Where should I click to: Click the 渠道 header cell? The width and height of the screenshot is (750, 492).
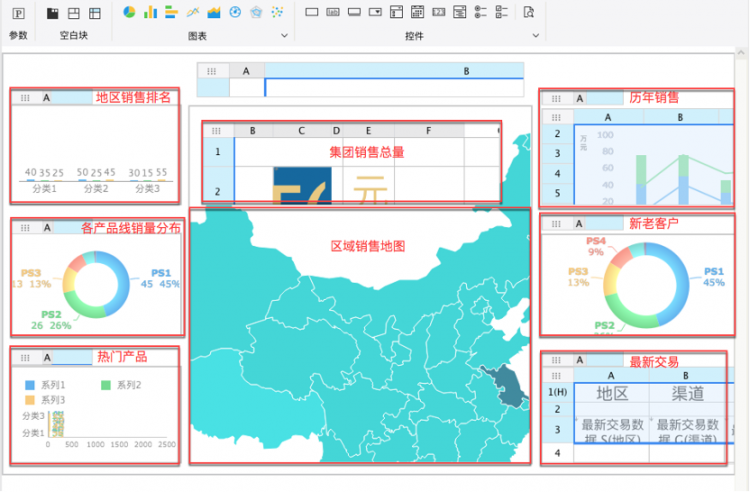(x=687, y=393)
